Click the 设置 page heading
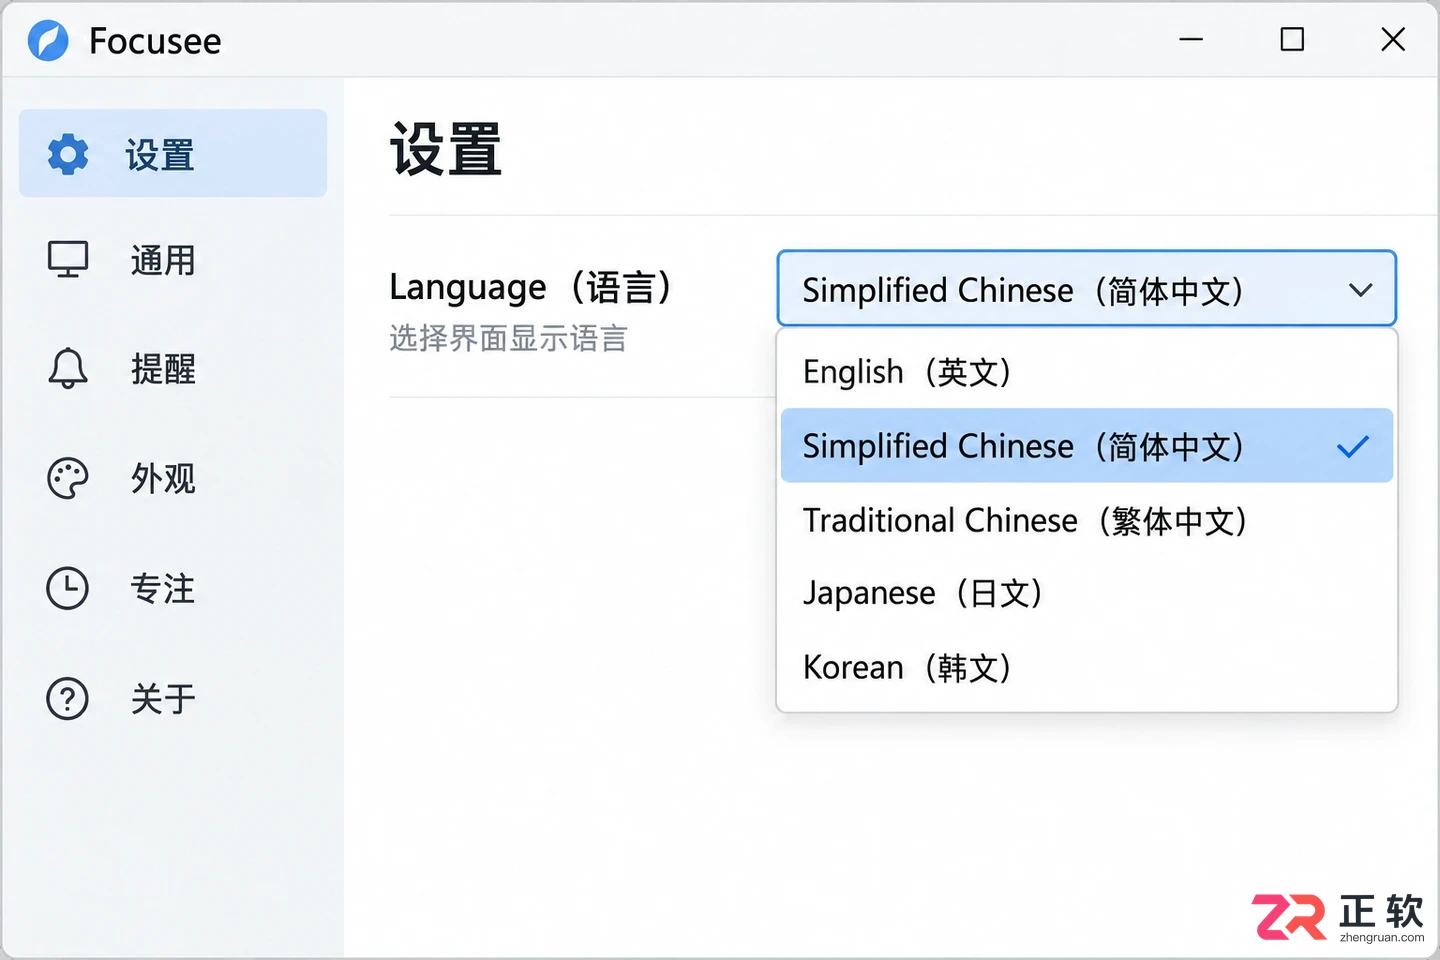Screen dimensions: 1440x960 coord(446,149)
